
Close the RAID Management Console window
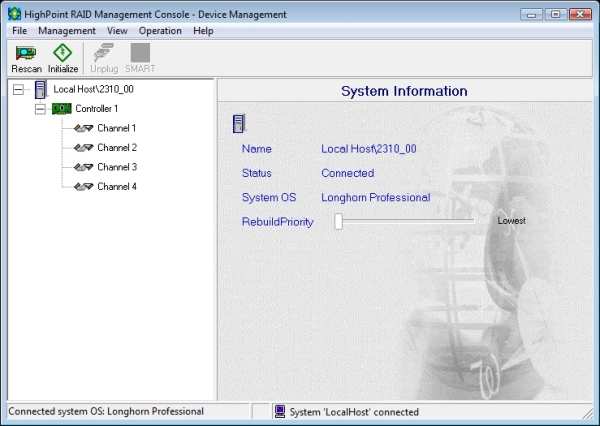(580, 15)
